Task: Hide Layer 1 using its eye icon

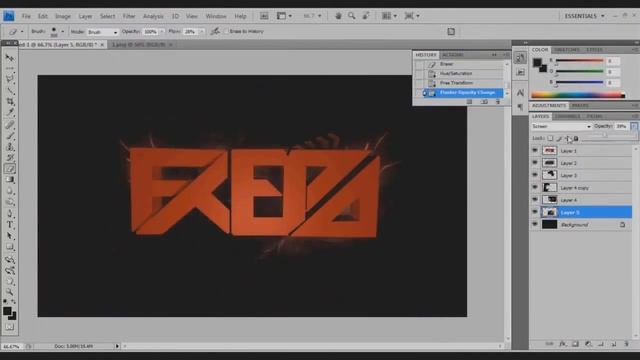Action: point(535,151)
